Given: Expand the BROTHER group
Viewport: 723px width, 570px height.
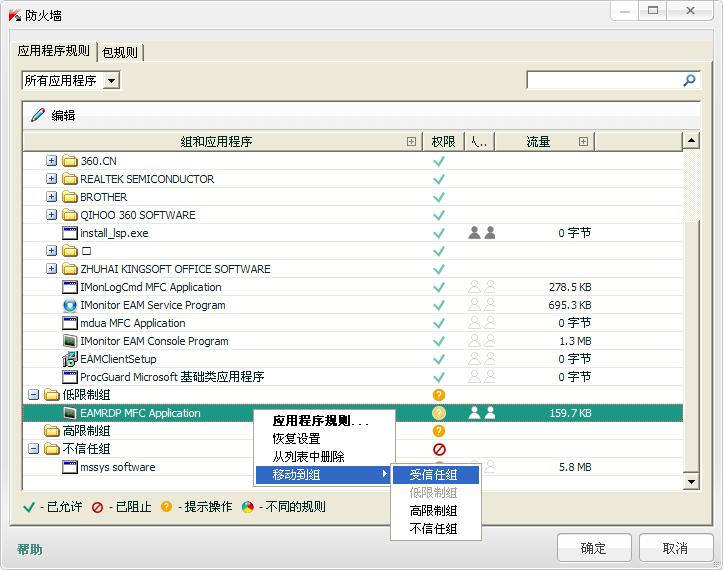Looking at the screenshot, I should 52,196.
